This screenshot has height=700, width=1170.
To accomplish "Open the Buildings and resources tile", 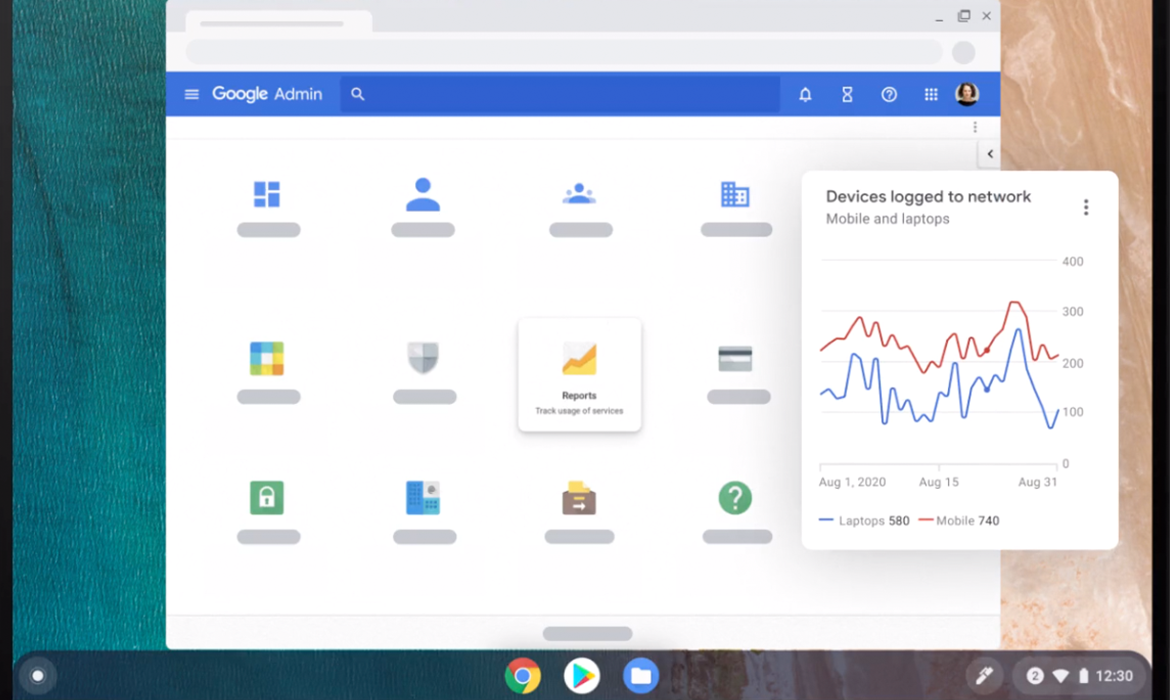I will click(735, 194).
